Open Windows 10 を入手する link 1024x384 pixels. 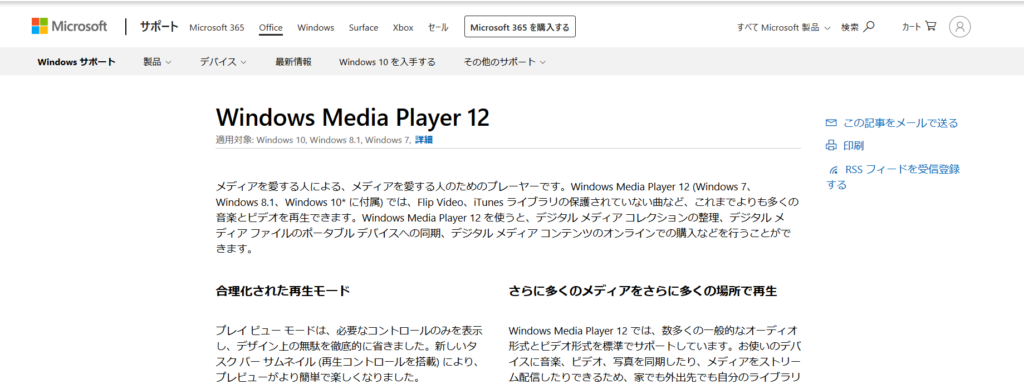click(387, 62)
